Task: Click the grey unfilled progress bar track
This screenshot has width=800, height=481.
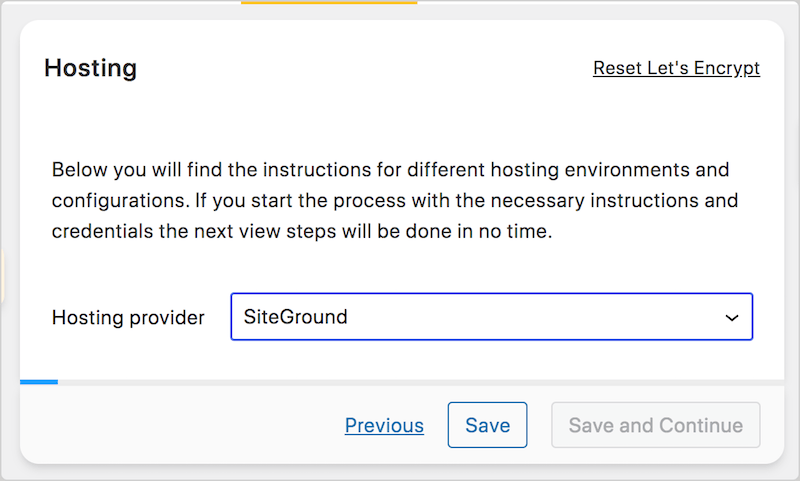Action: 421,382
